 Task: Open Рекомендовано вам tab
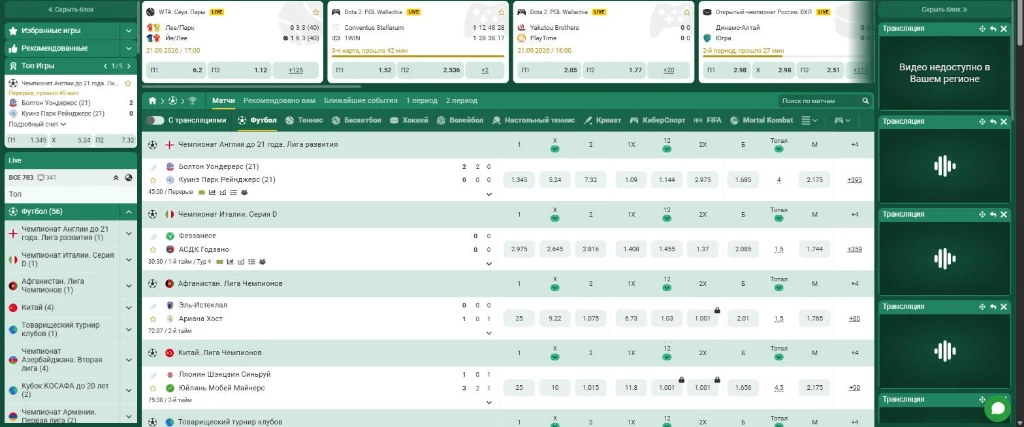[x=280, y=101]
